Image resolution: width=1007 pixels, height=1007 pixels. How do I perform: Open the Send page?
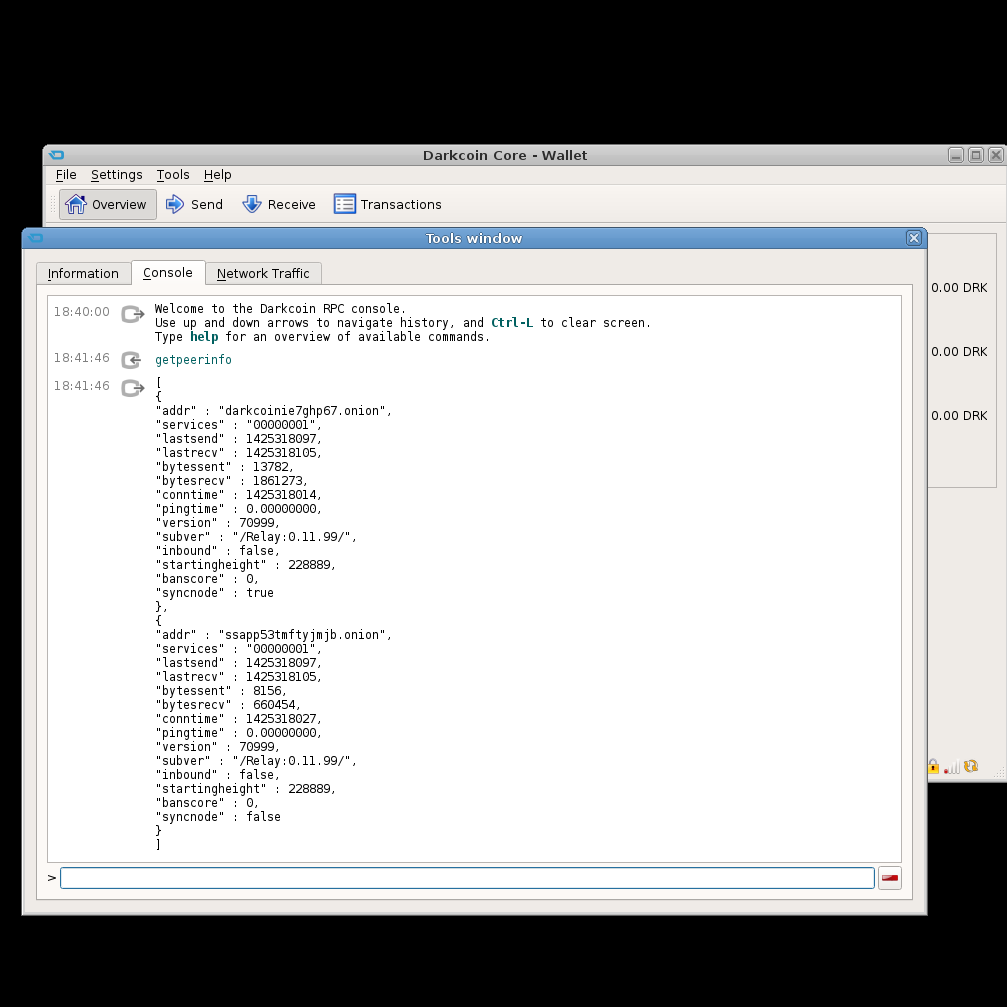(x=194, y=204)
